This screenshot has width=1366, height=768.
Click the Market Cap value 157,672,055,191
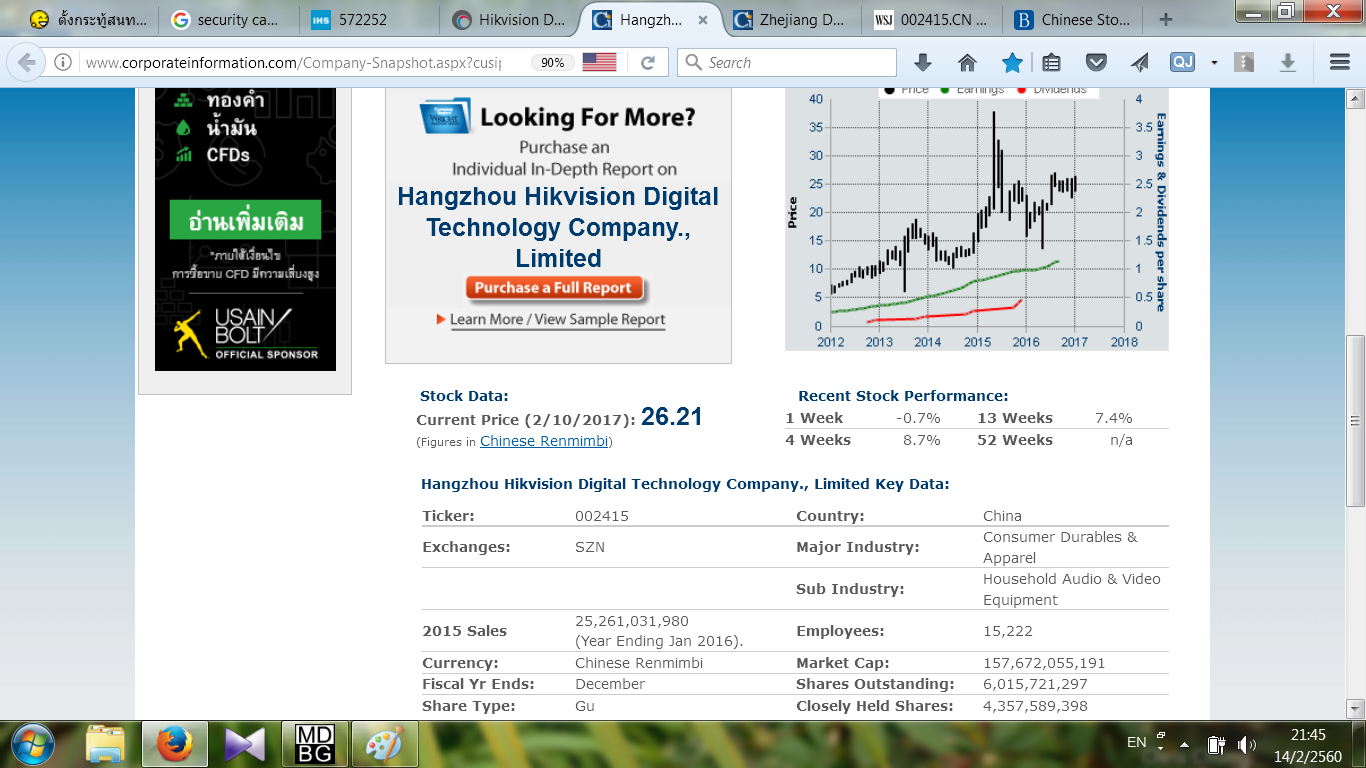1044,663
